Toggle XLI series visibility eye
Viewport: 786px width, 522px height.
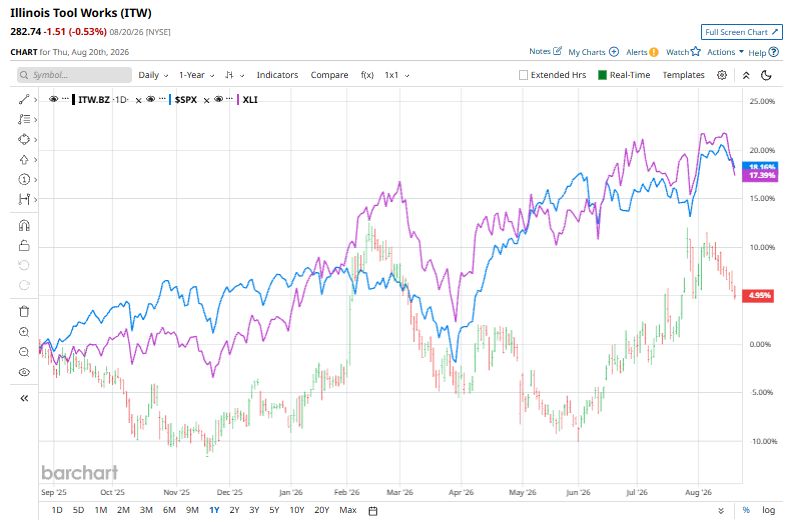[219, 99]
